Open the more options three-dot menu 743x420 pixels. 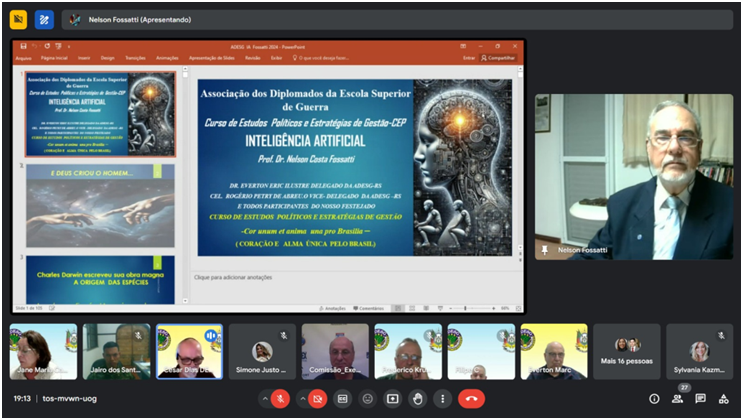[442, 399]
